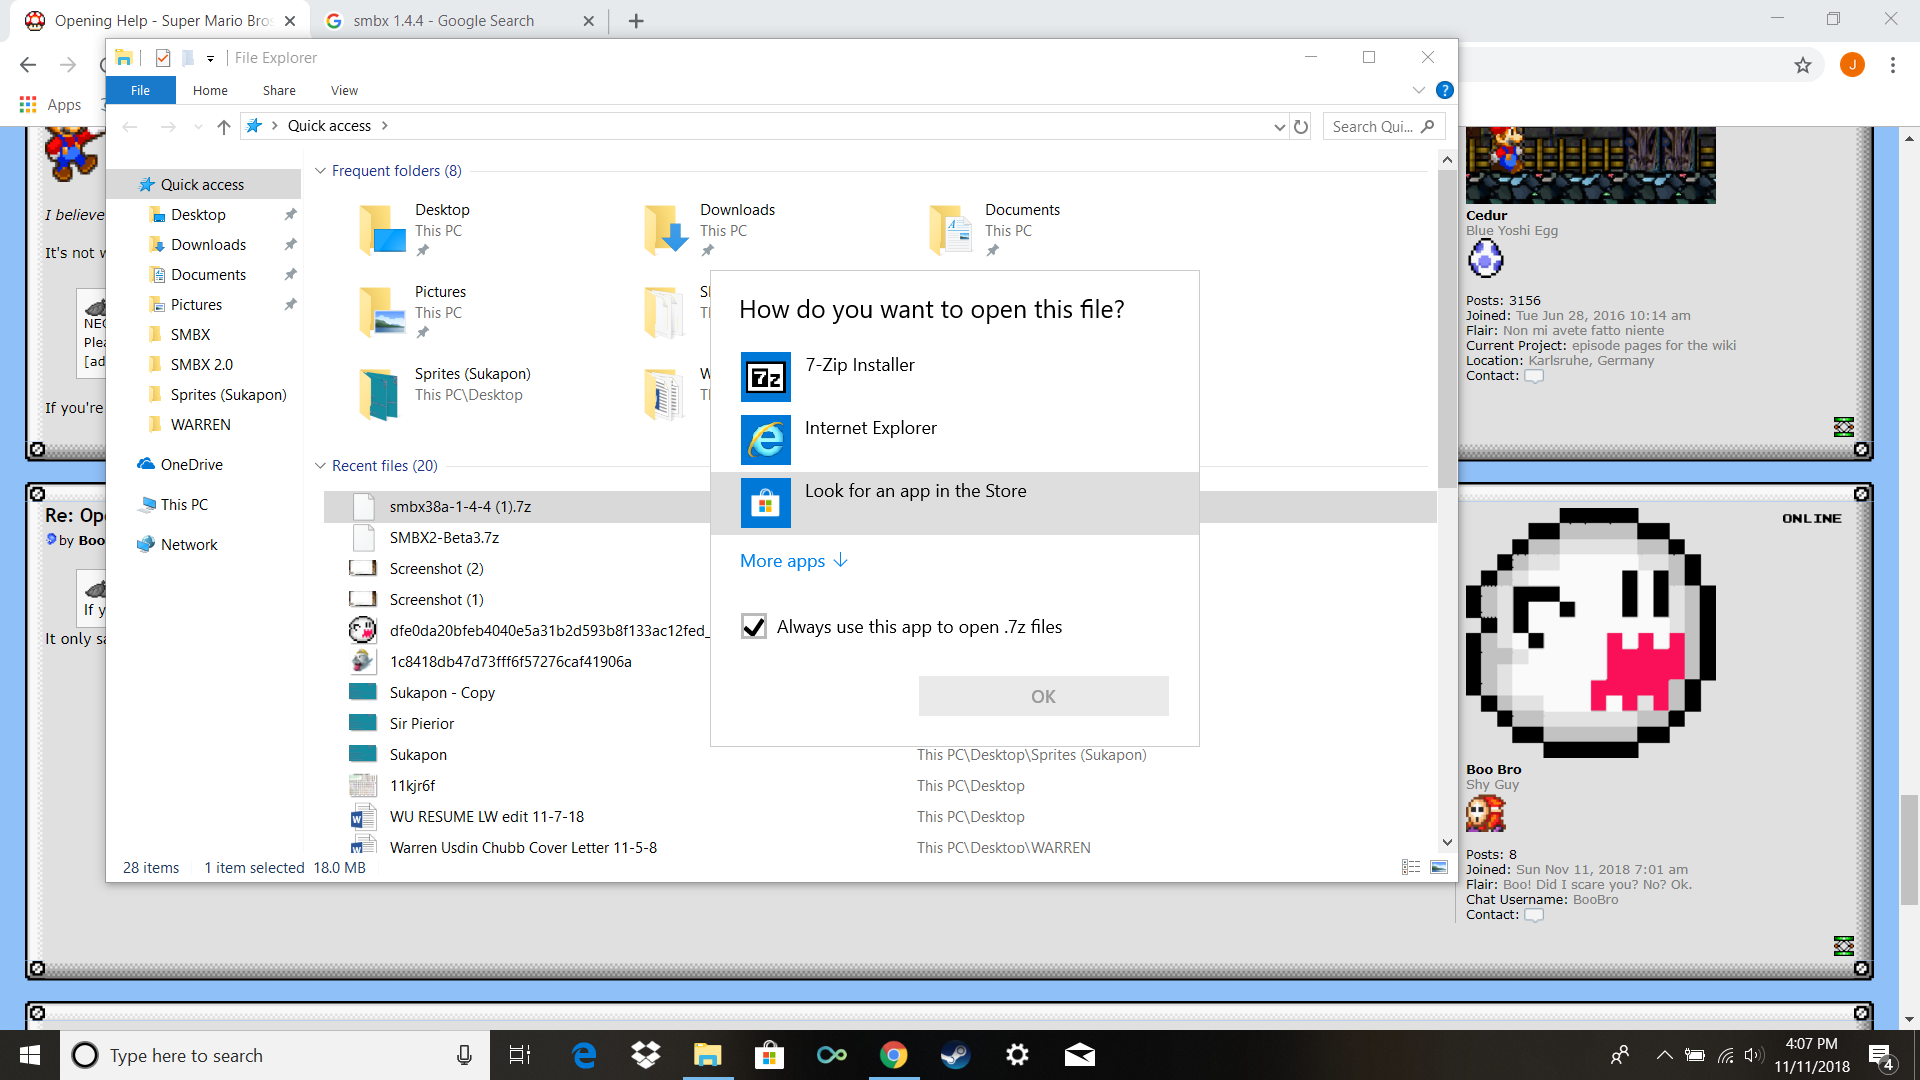Launch Microsoft Edge from the taskbar
The height and width of the screenshot is (1080, 1920).
point(583,1055)
